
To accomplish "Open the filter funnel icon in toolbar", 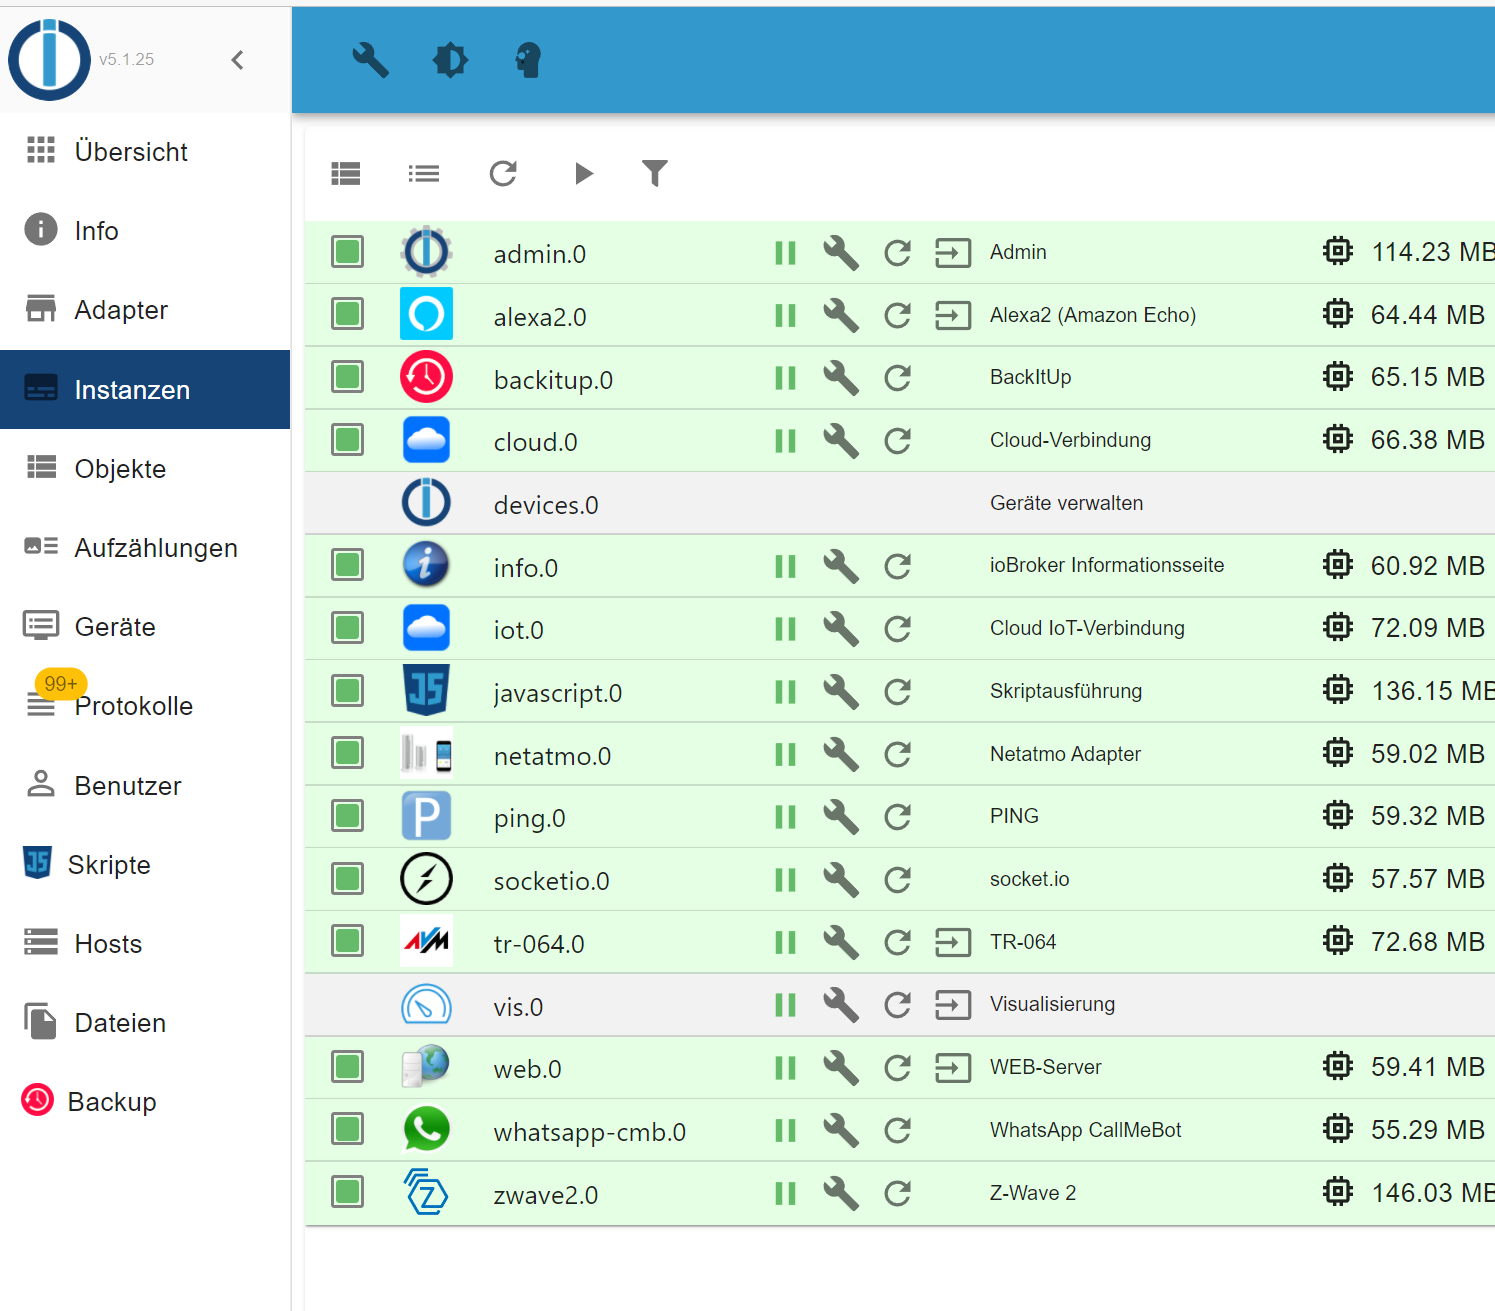I will coord(654,173).
